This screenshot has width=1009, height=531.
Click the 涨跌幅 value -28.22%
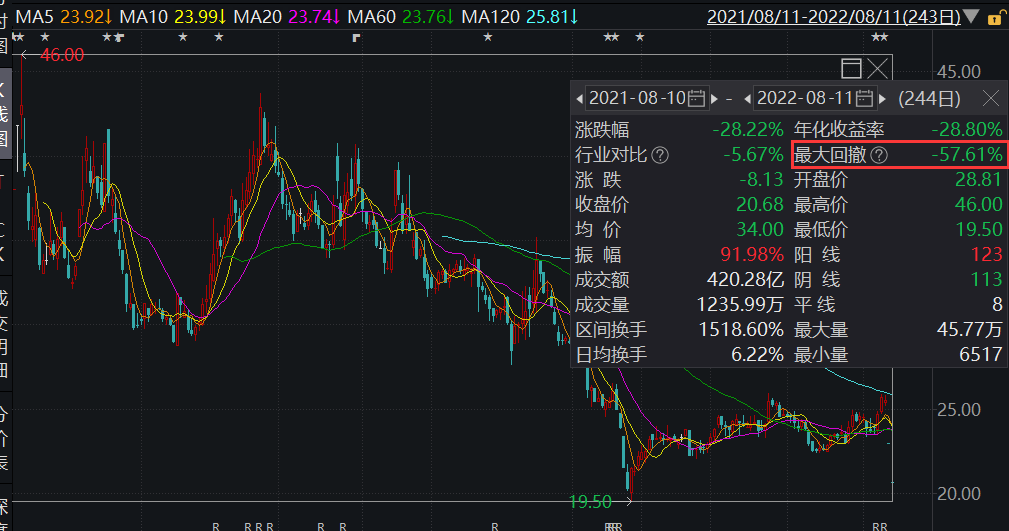click(748, 129)
